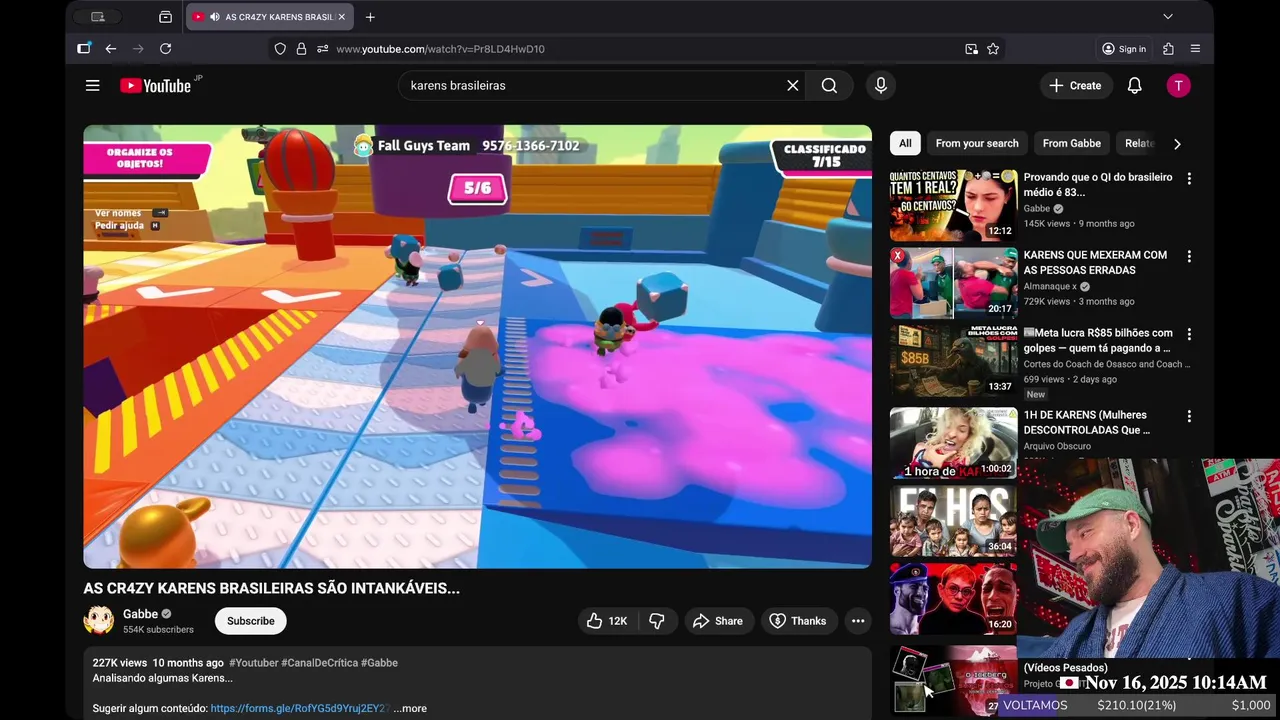Open Gabbe channel avatar
This screenshot has height=720, width=1280.
pos(98,621)
